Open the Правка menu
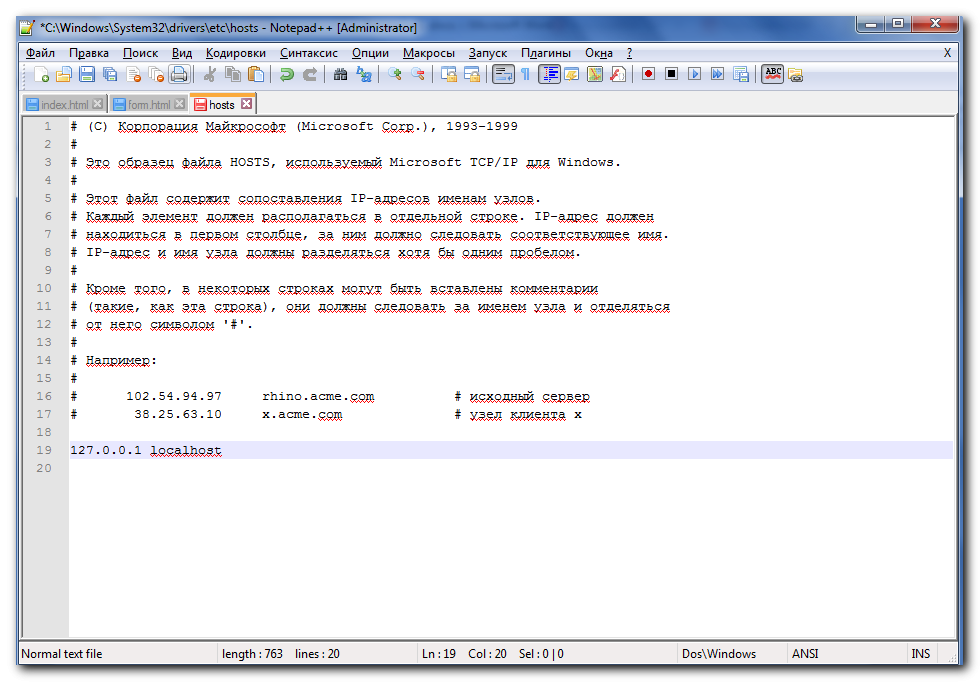Viewport: 980px width, 682px height. (89, 53)
